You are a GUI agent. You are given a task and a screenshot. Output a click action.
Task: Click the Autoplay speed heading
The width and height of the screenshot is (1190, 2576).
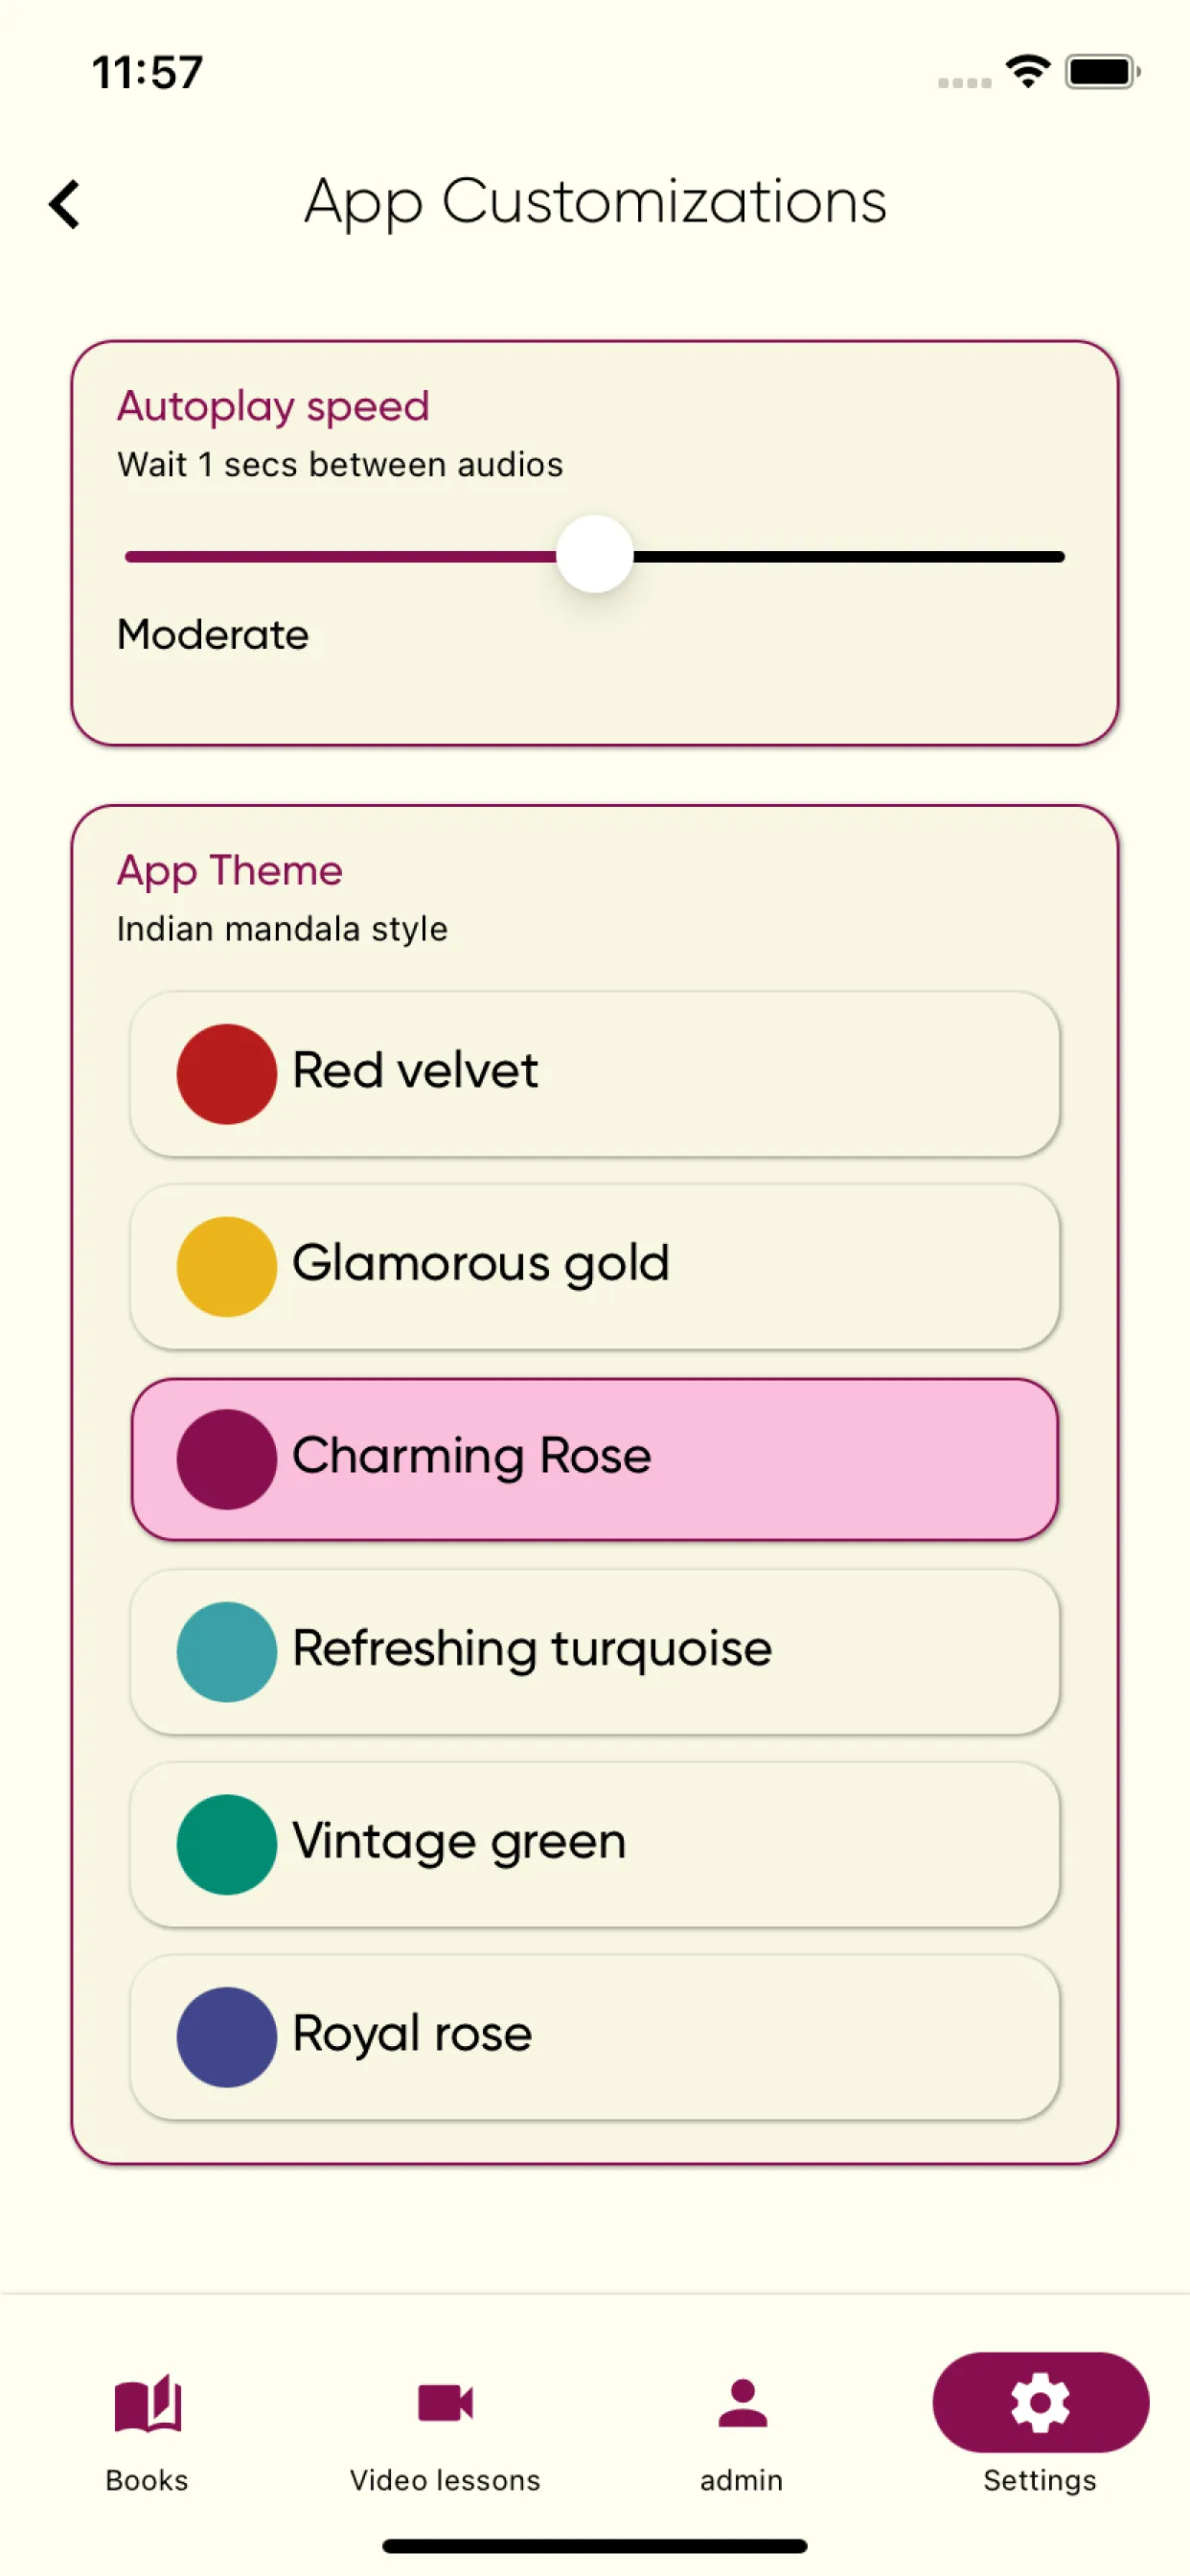click(273, 407)
